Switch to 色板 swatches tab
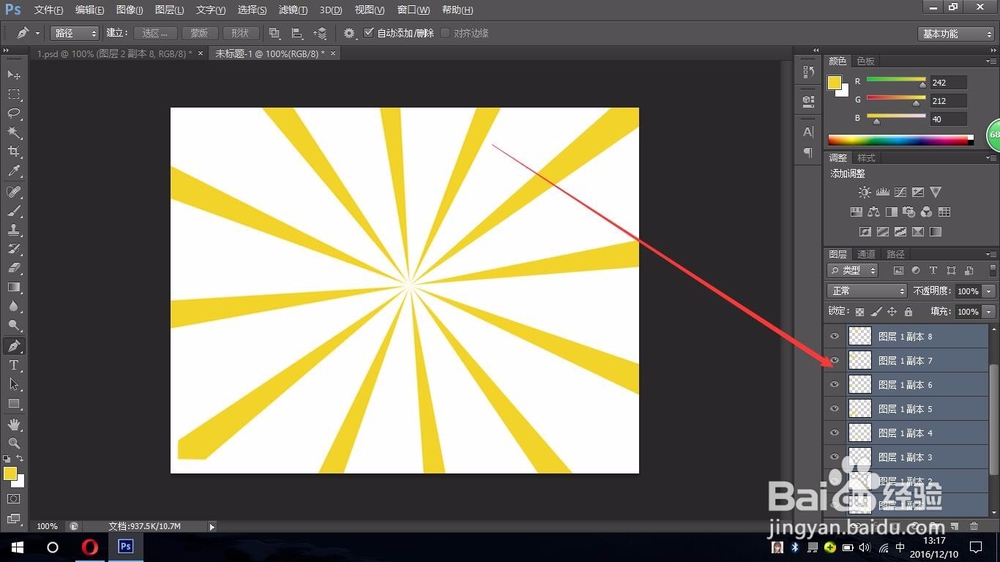Image resolution: width=1000 pixels, height=562 pixels. click(865, 61)
